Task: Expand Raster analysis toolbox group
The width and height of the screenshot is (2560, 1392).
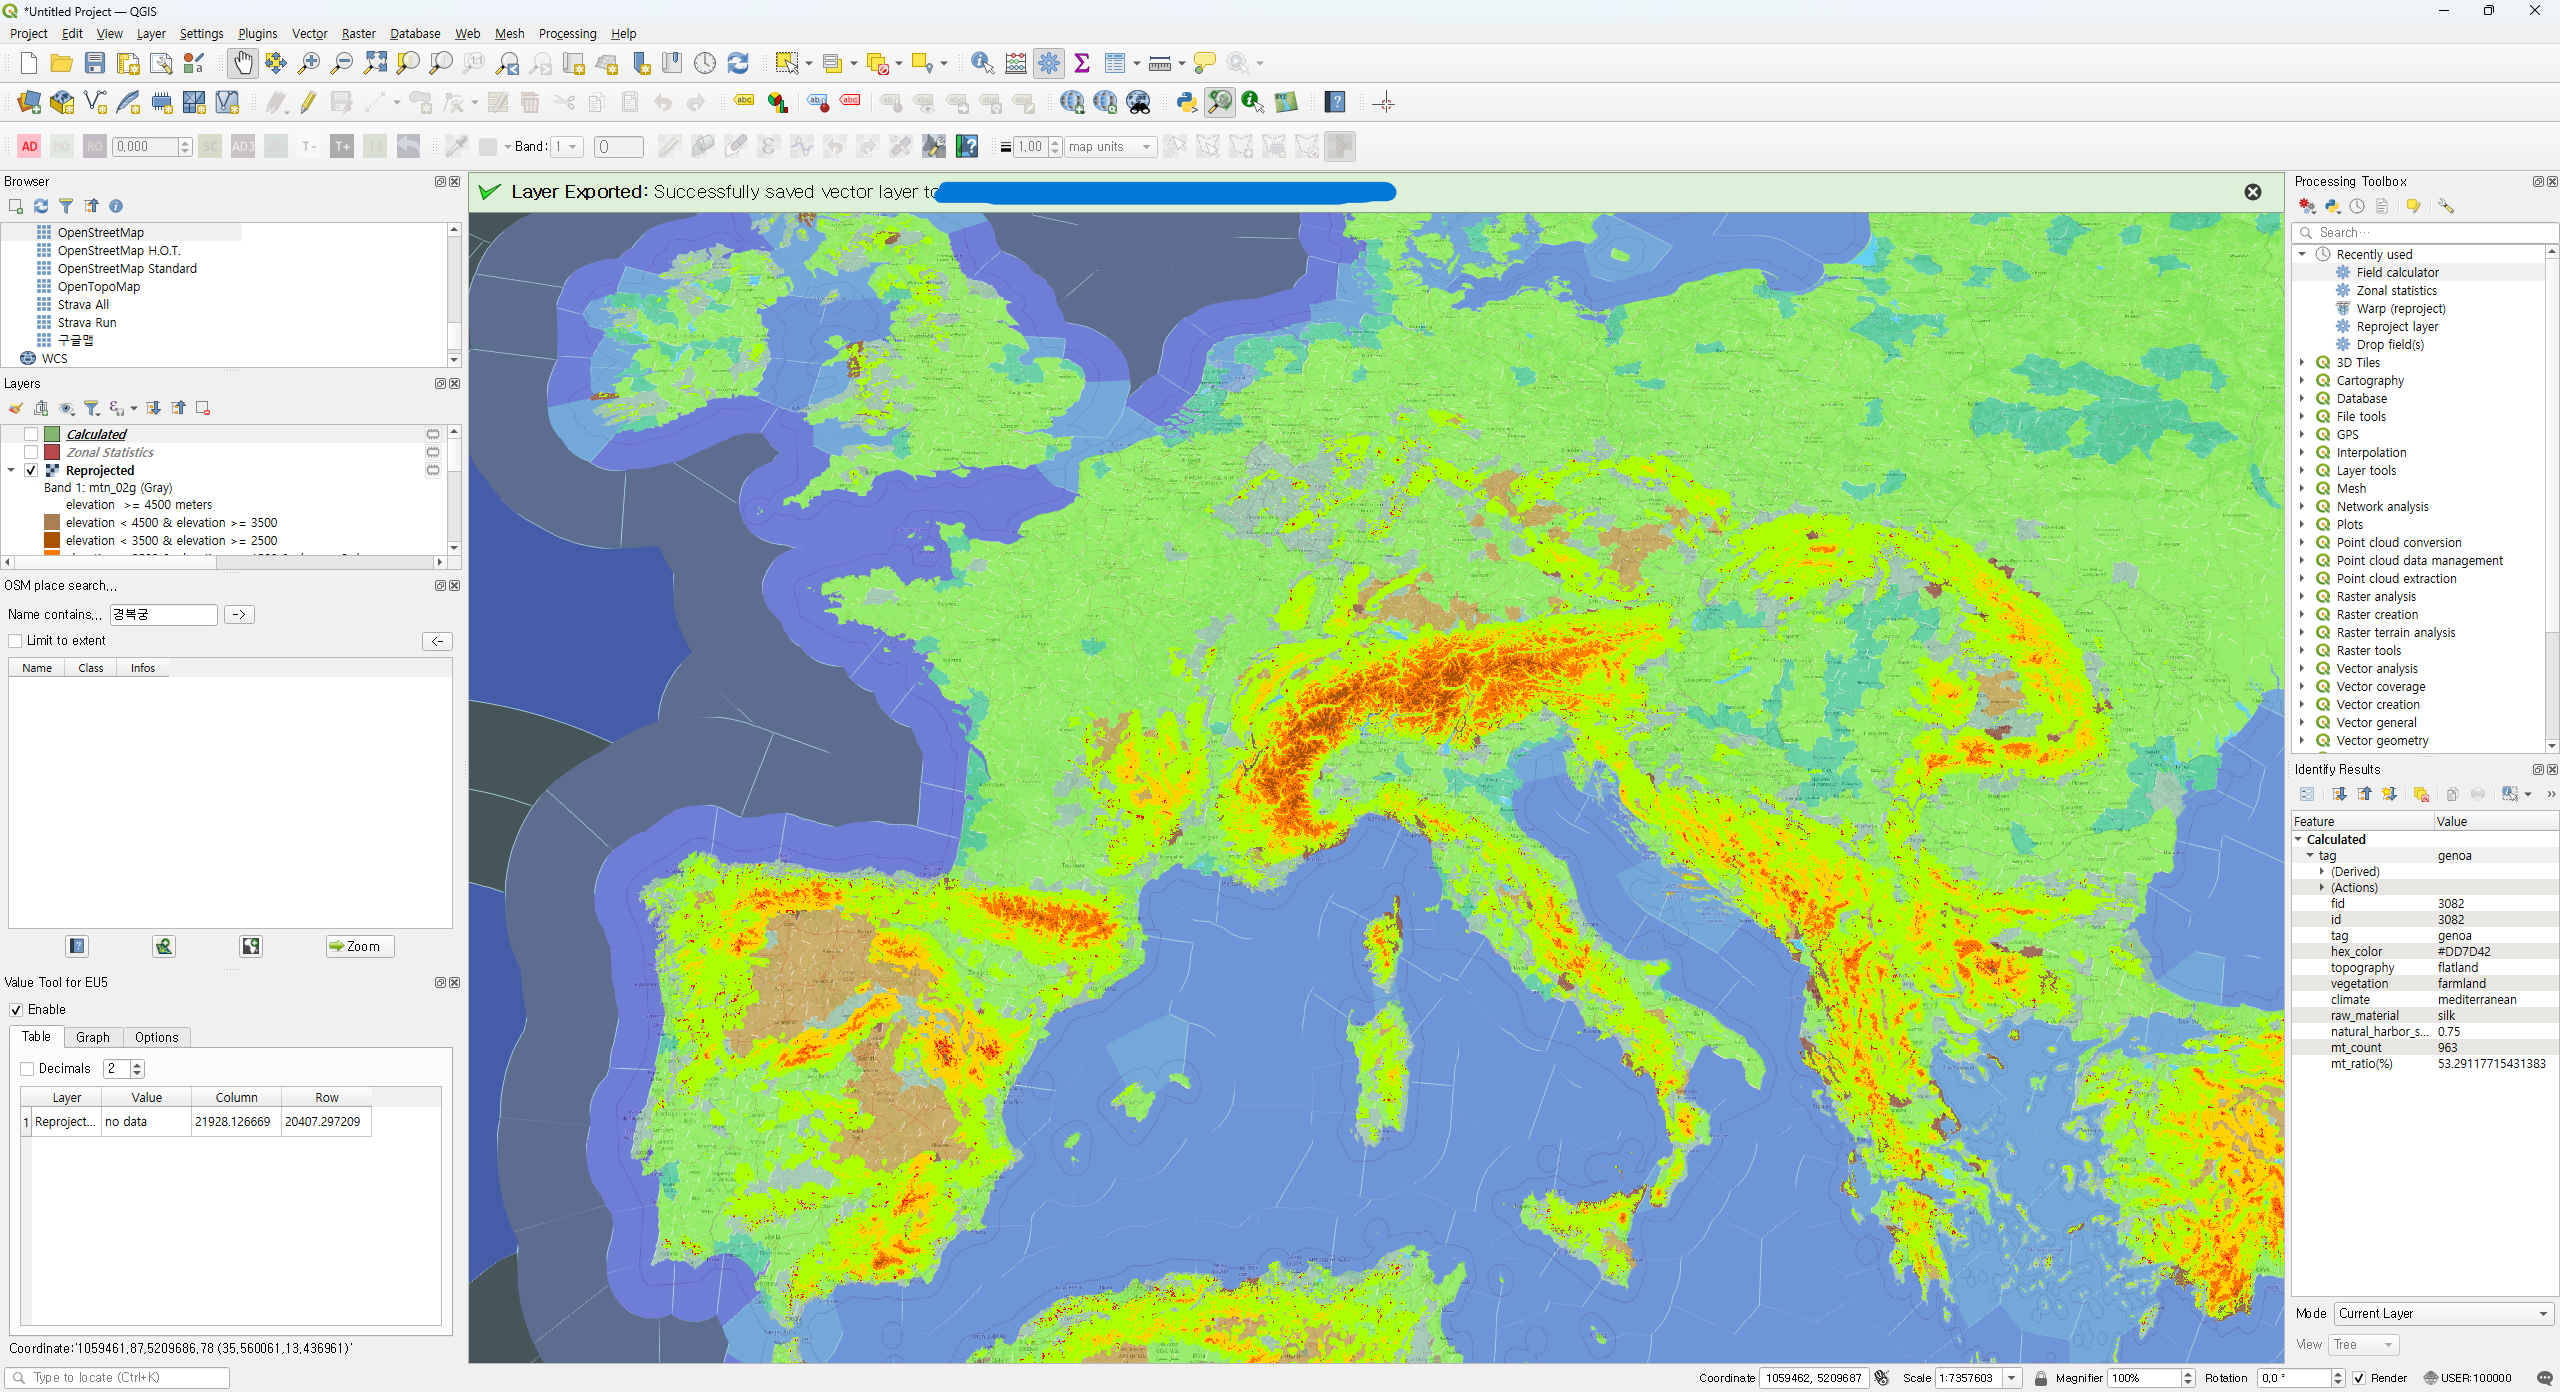Action: (2302, 596)
